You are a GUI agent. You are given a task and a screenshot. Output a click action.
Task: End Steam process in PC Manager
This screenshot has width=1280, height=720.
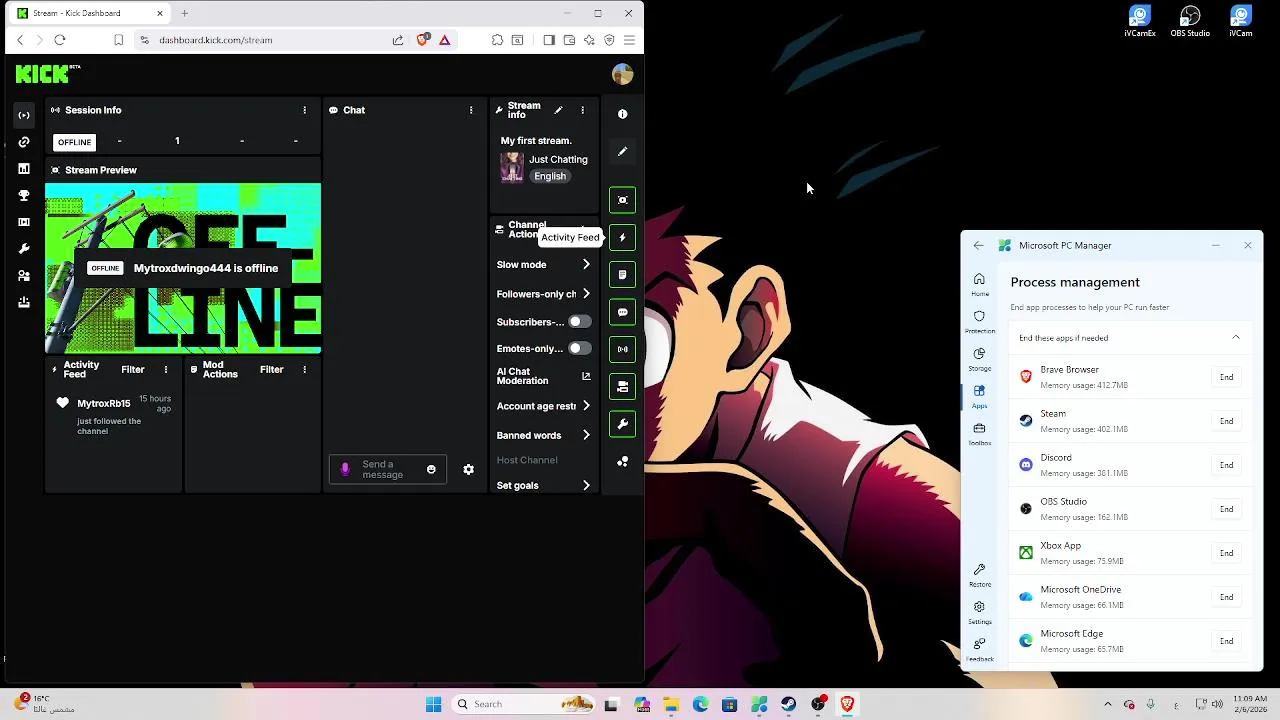pos(1226,421)
